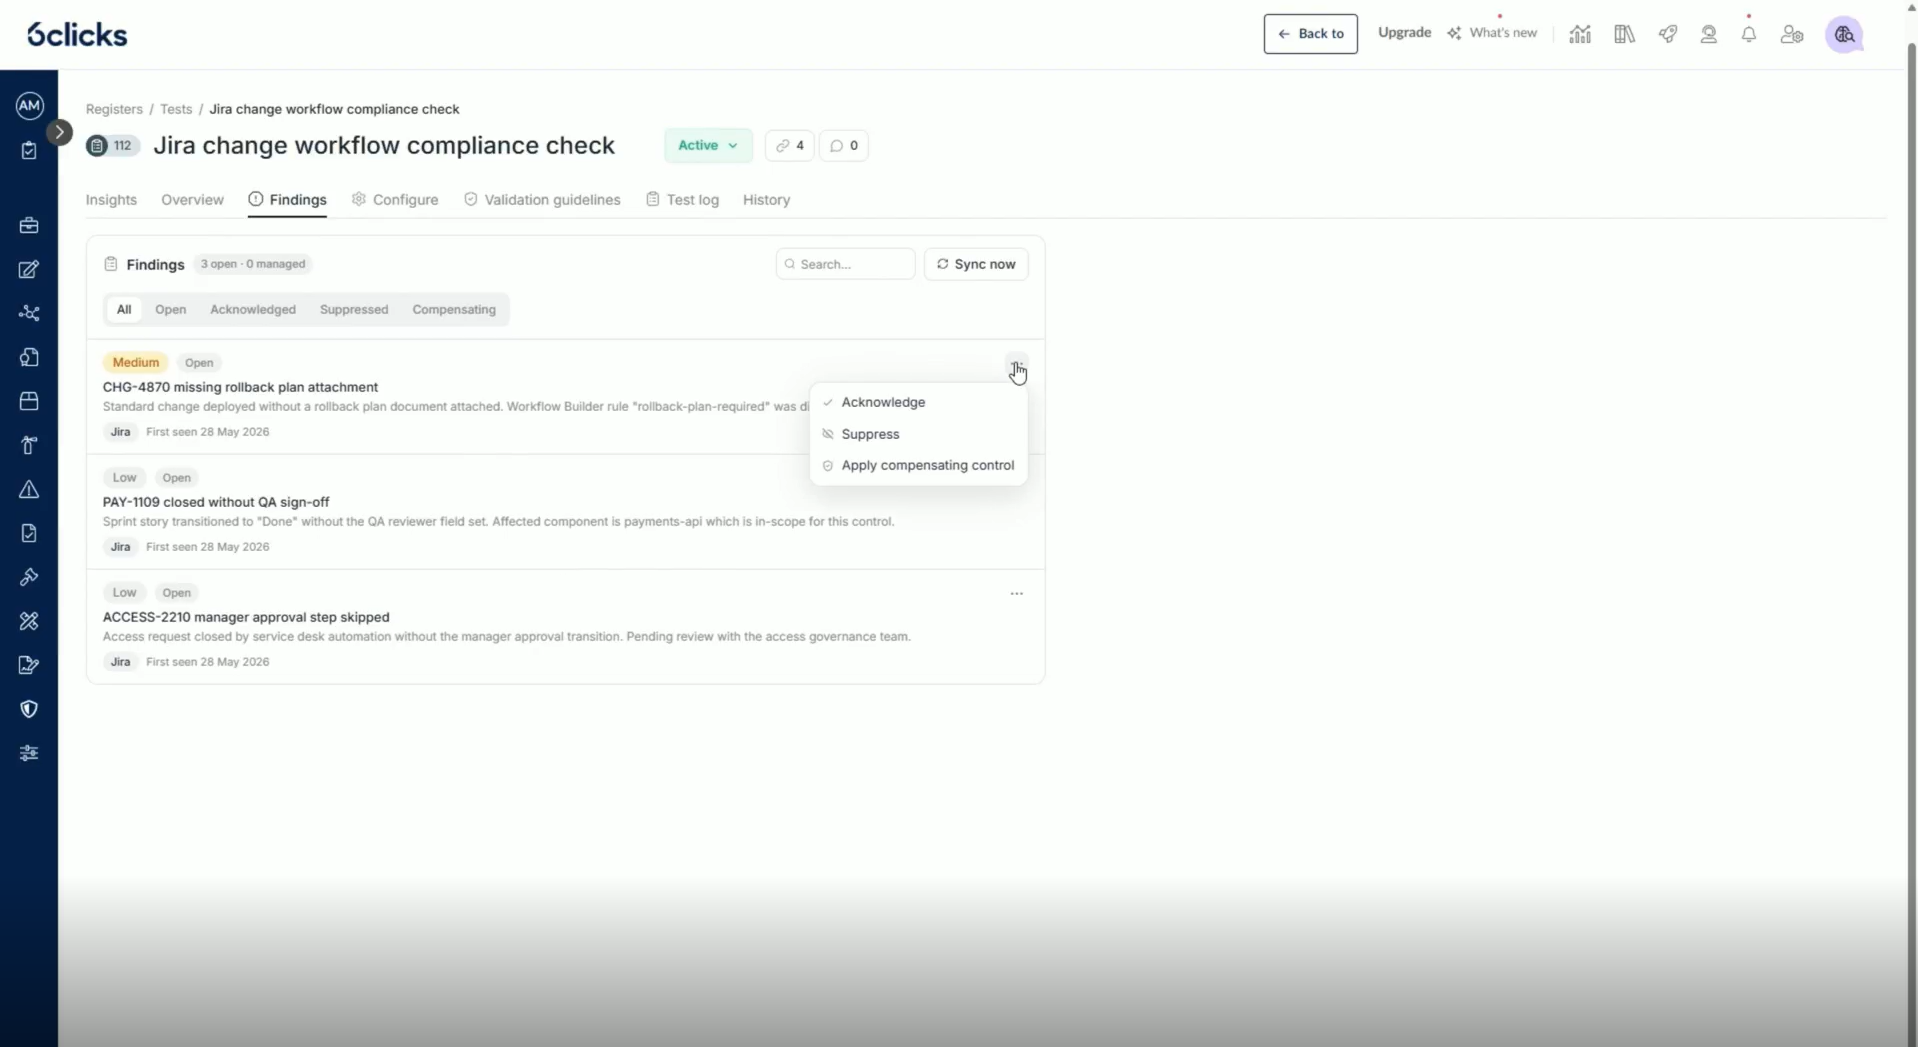Focus the findings Search field
1918x1047 pixels.
(x=845, y=264)
